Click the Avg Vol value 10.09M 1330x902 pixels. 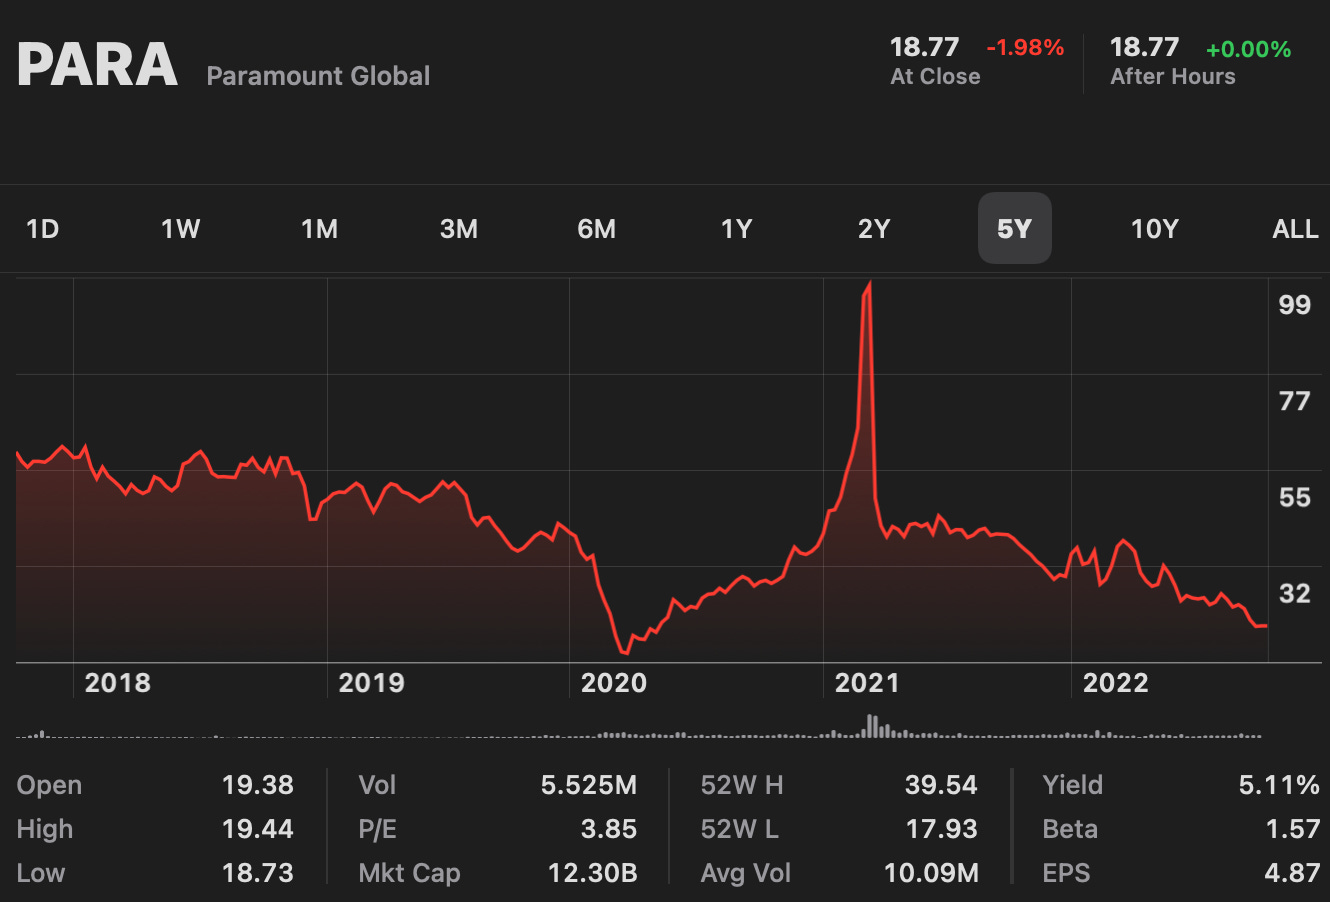click(931, 873)
